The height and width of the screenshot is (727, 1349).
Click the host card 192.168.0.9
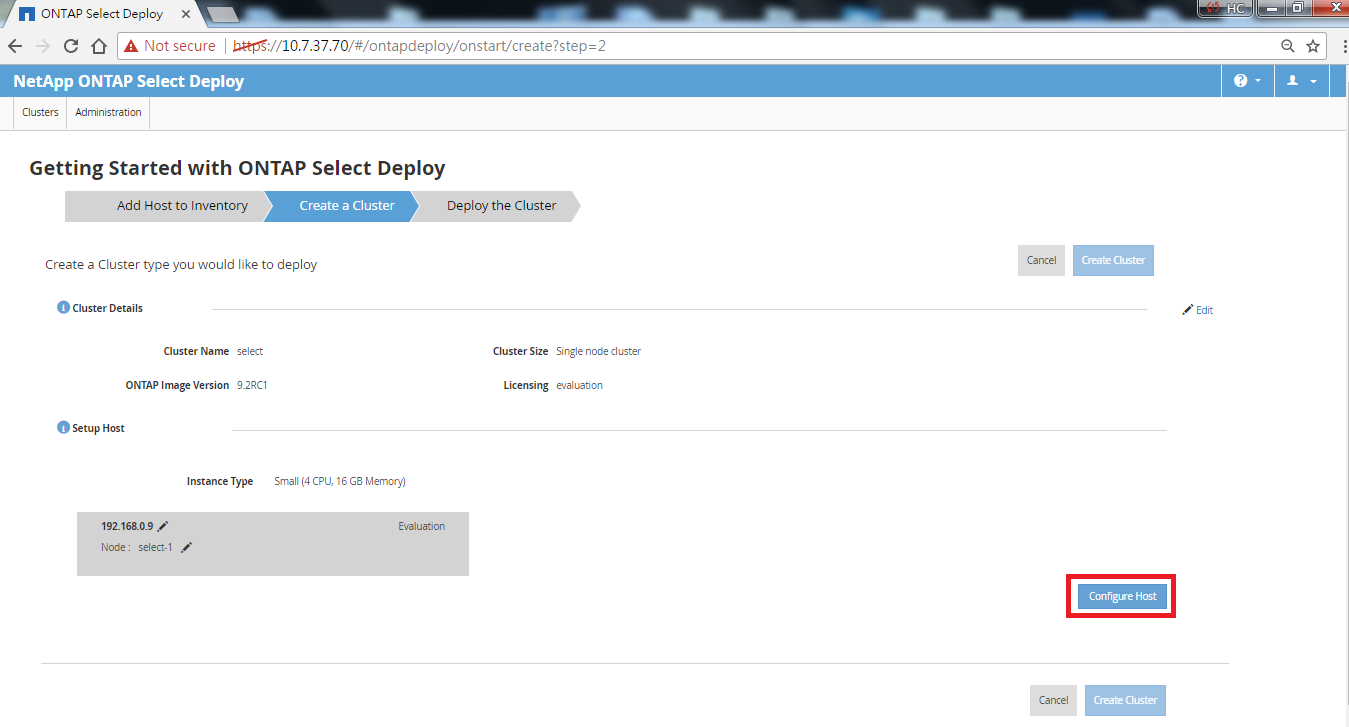[x=273, y=544]
